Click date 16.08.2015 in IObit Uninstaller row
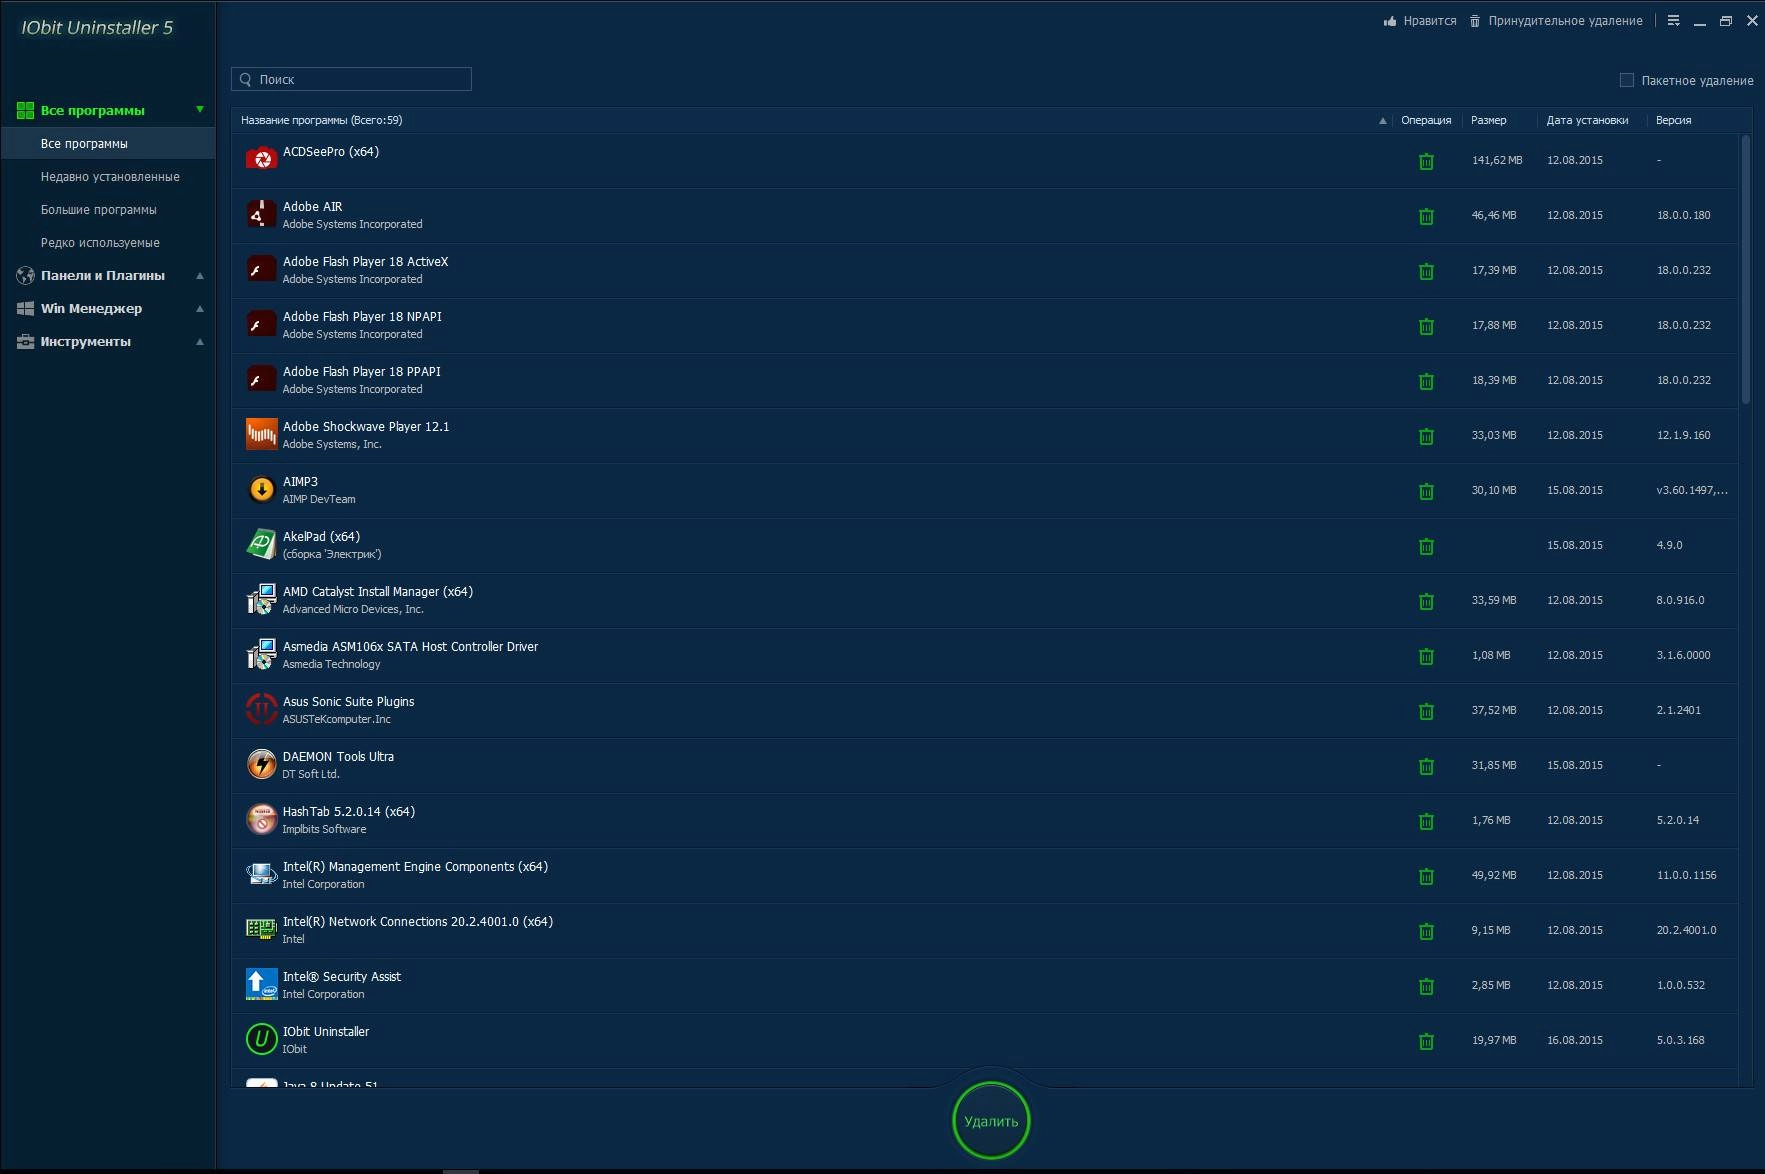 coord(1575,1040)
